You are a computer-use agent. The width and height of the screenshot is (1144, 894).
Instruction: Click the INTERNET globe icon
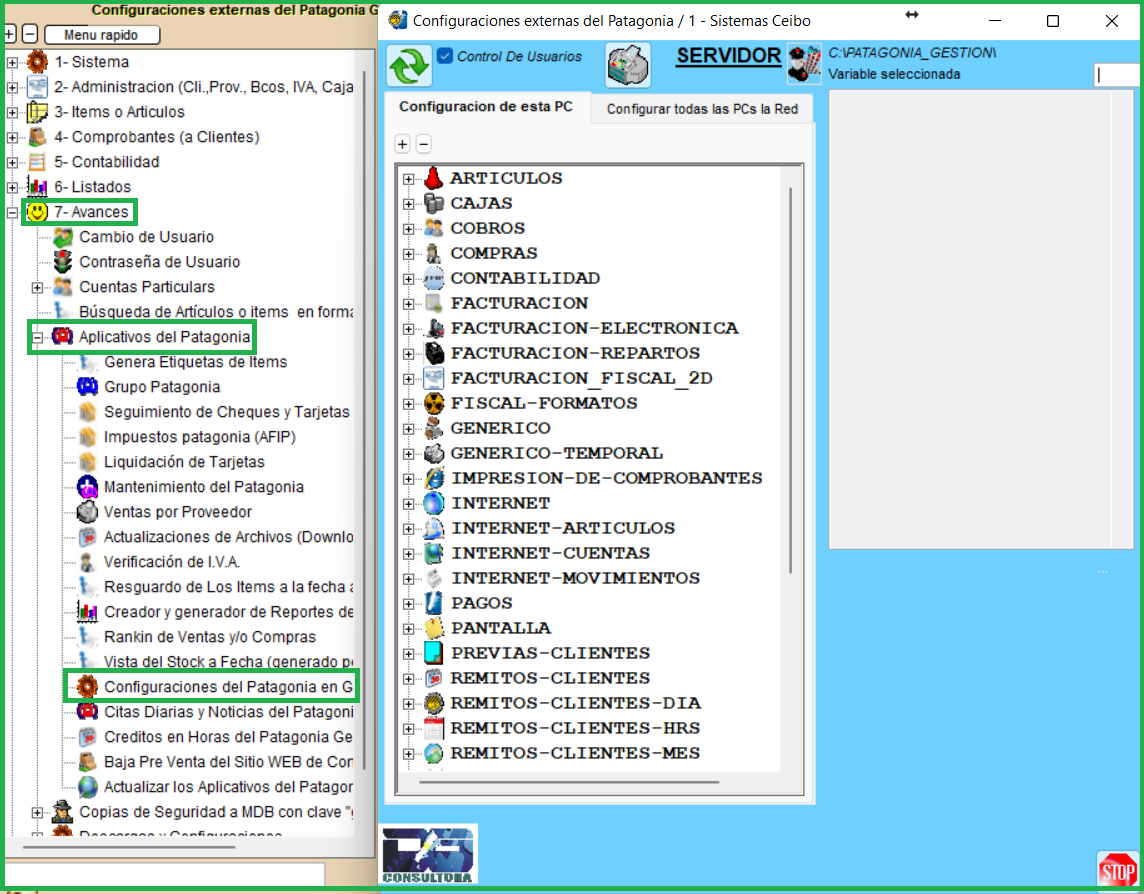click(x=434, y=503)
